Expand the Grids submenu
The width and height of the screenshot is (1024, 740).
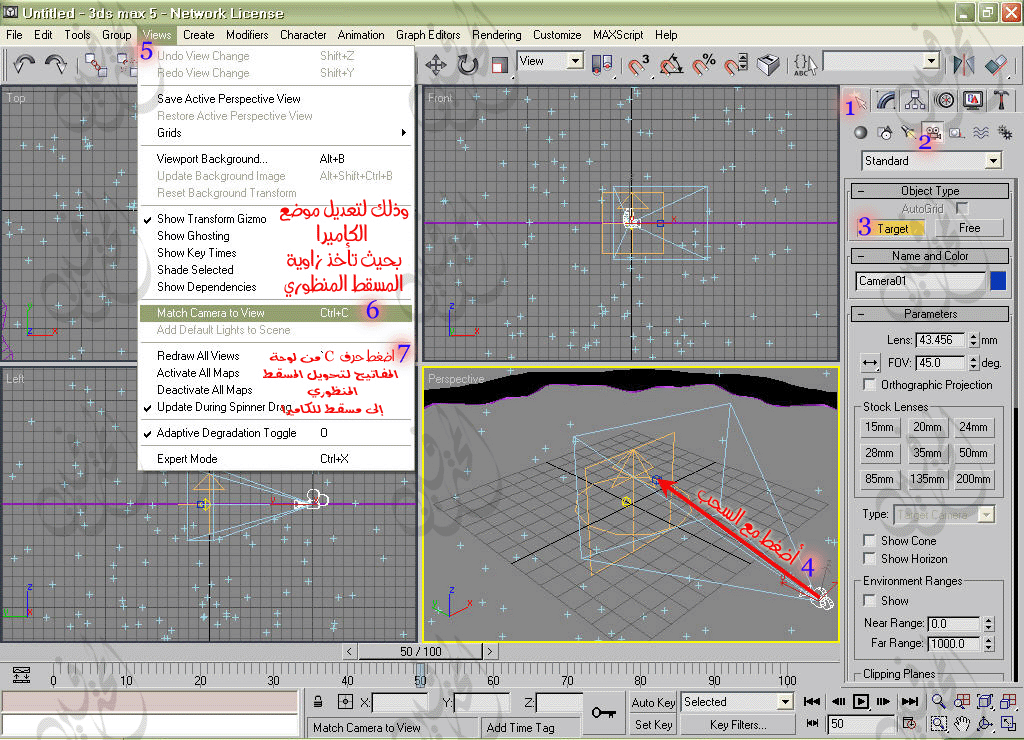click(x=276, y=133)
